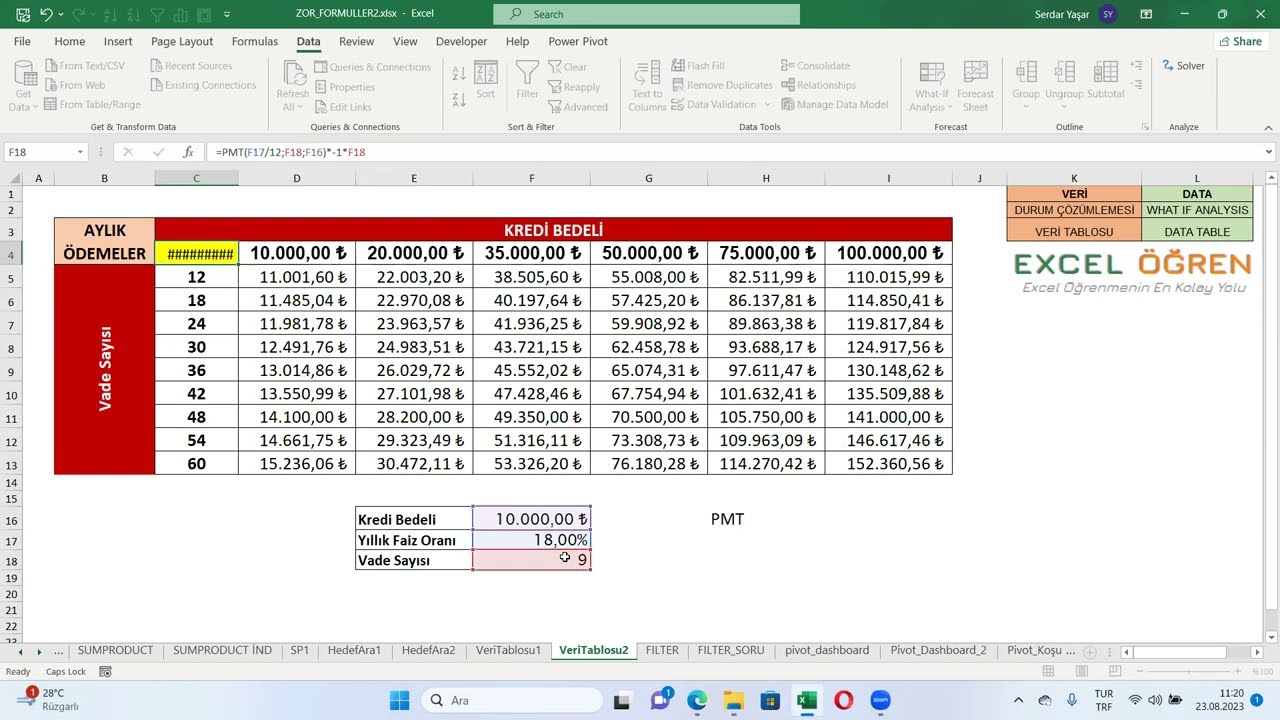The height and width of the screenshot is (720, 1280).
Task: Click the Data Validation button
Action: (714, 104)
